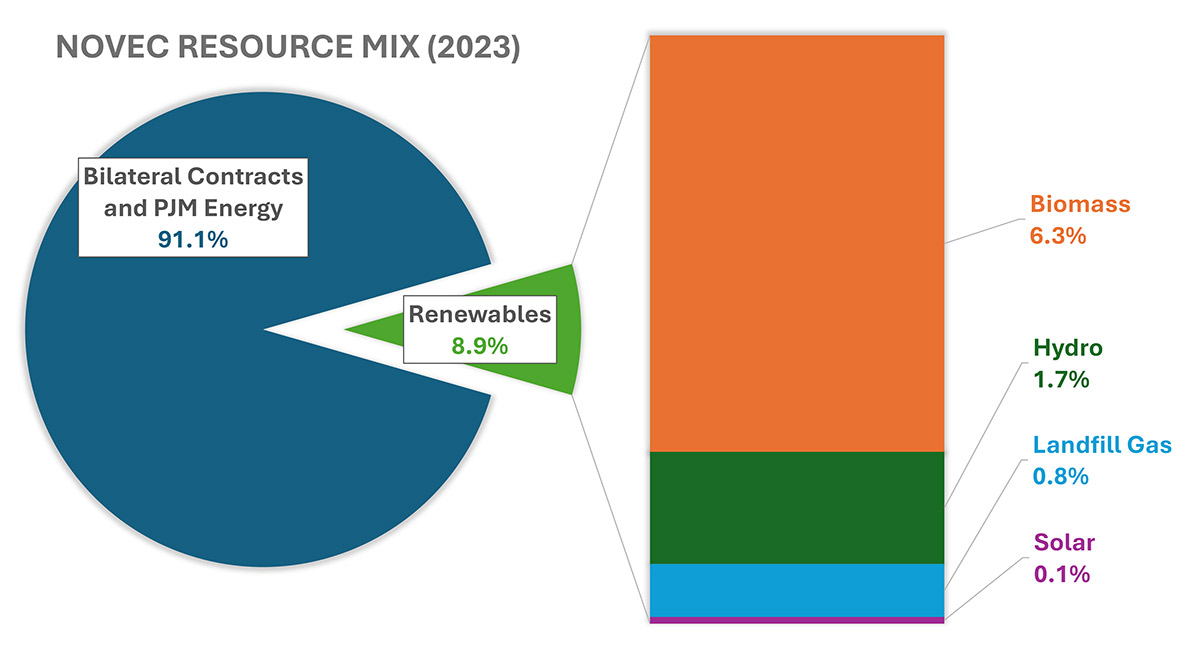This screenshot has height=659, width=1200.
Task: Click the Hydro legend label
Action: [x=1067, y=348]
